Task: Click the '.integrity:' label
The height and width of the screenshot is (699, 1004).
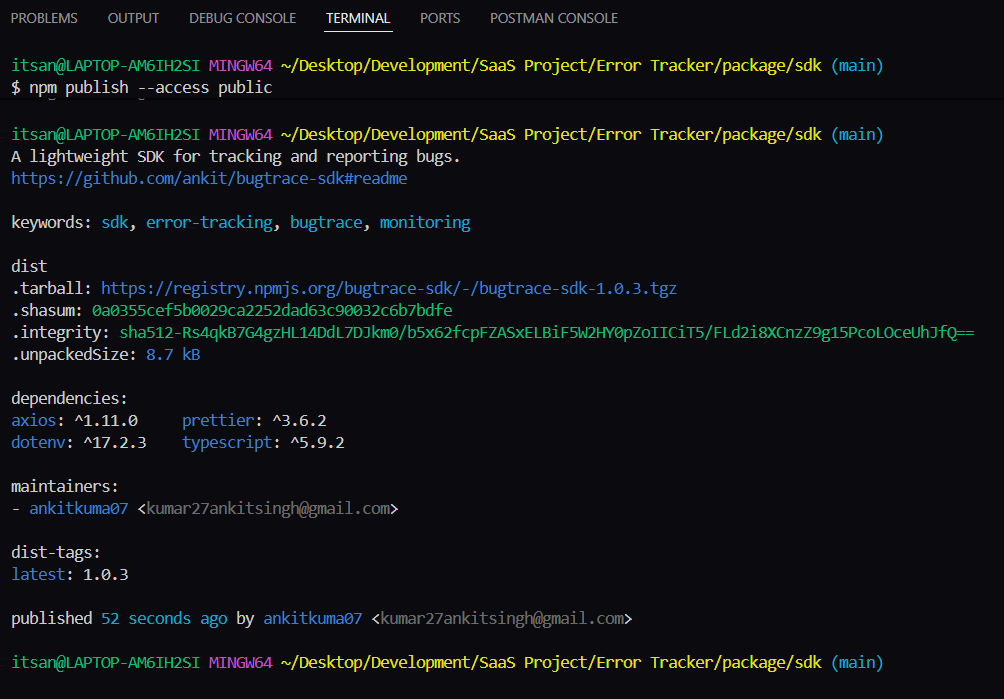Action: pos(60,333)
